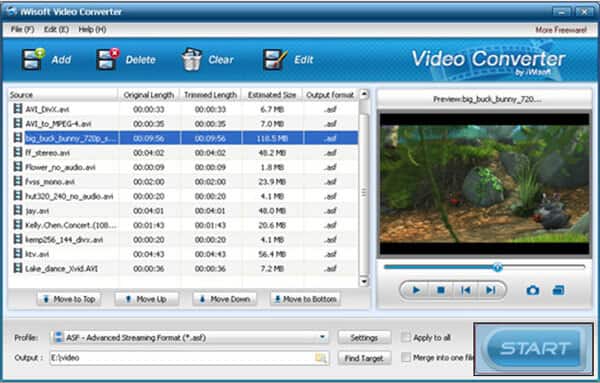The image size is (600, 383).
Task: Click the Clear list trash icon
Action: click(x=192, y=59)
